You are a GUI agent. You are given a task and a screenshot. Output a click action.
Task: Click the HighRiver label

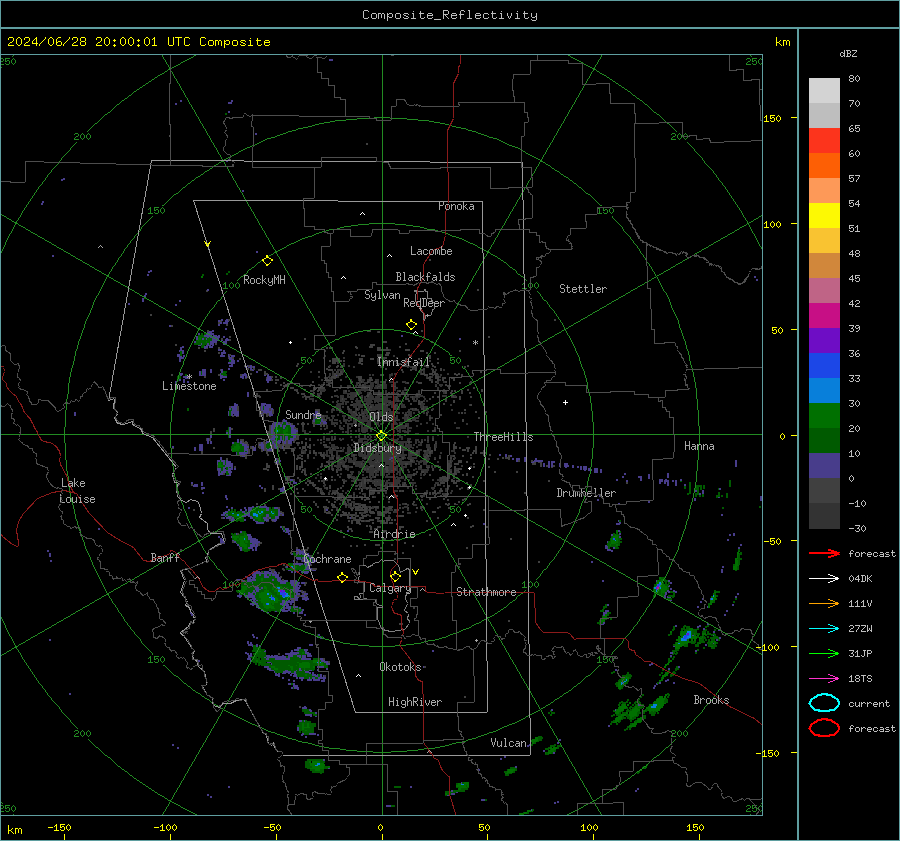[x=415, y=702]
